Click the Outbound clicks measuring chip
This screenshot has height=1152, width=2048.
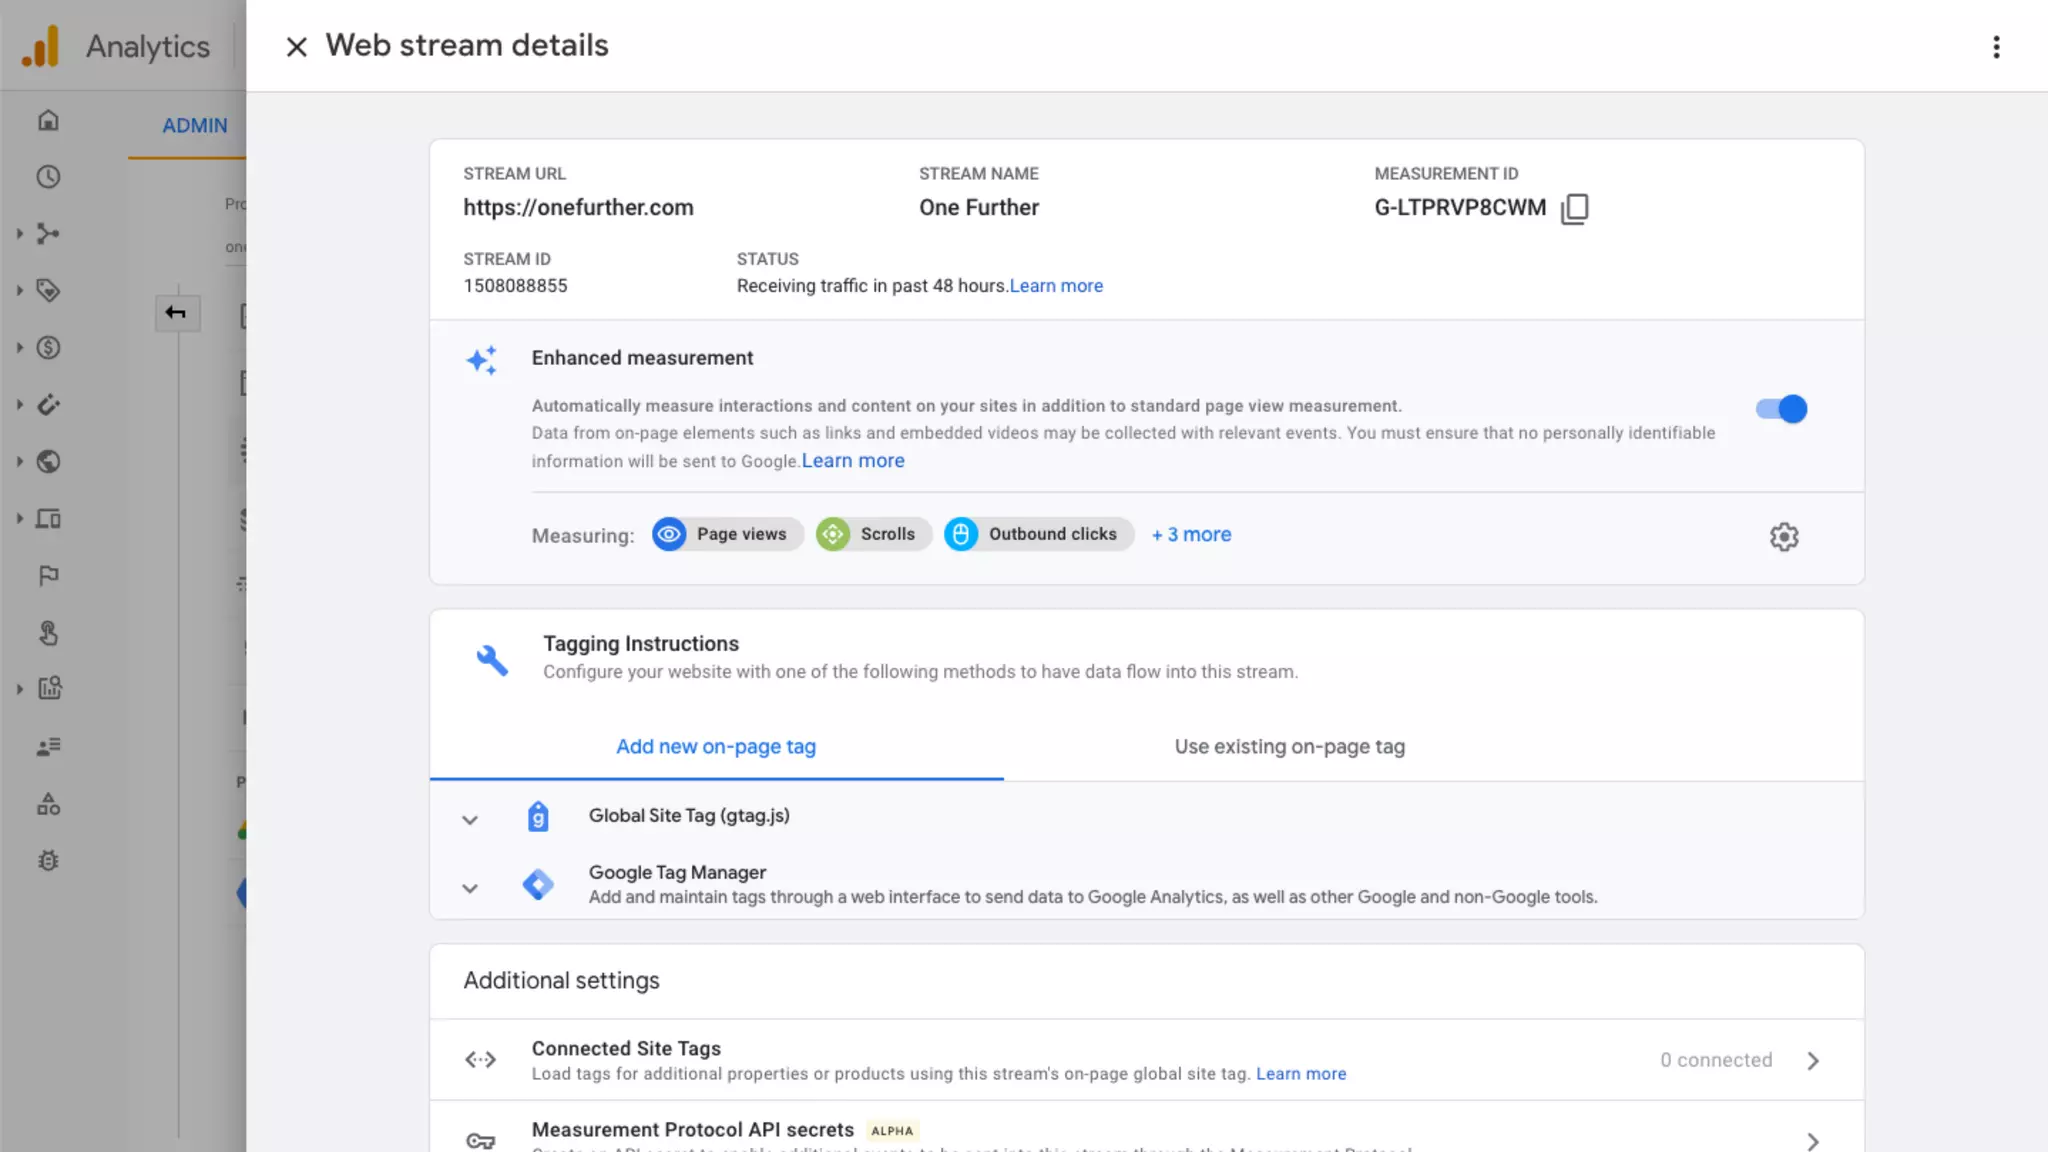[x=1039, y=535]
